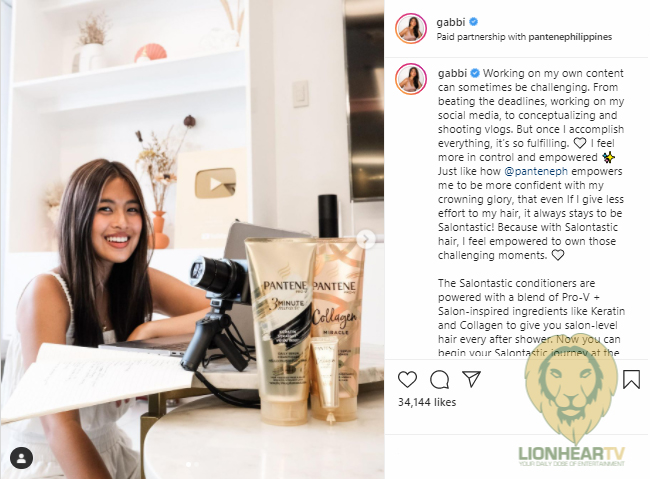This screenshot has height=479, width=650.
Task: Select the second carousel dot indicator
Action: click(x=196, y=464)
